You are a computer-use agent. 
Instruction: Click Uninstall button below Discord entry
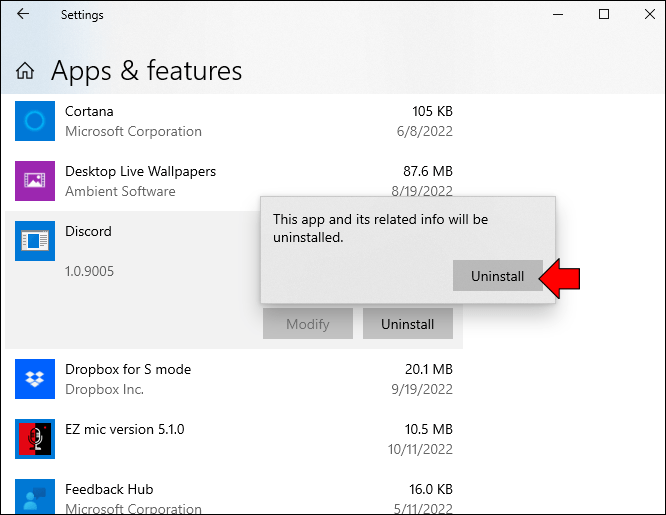(407, 324)
